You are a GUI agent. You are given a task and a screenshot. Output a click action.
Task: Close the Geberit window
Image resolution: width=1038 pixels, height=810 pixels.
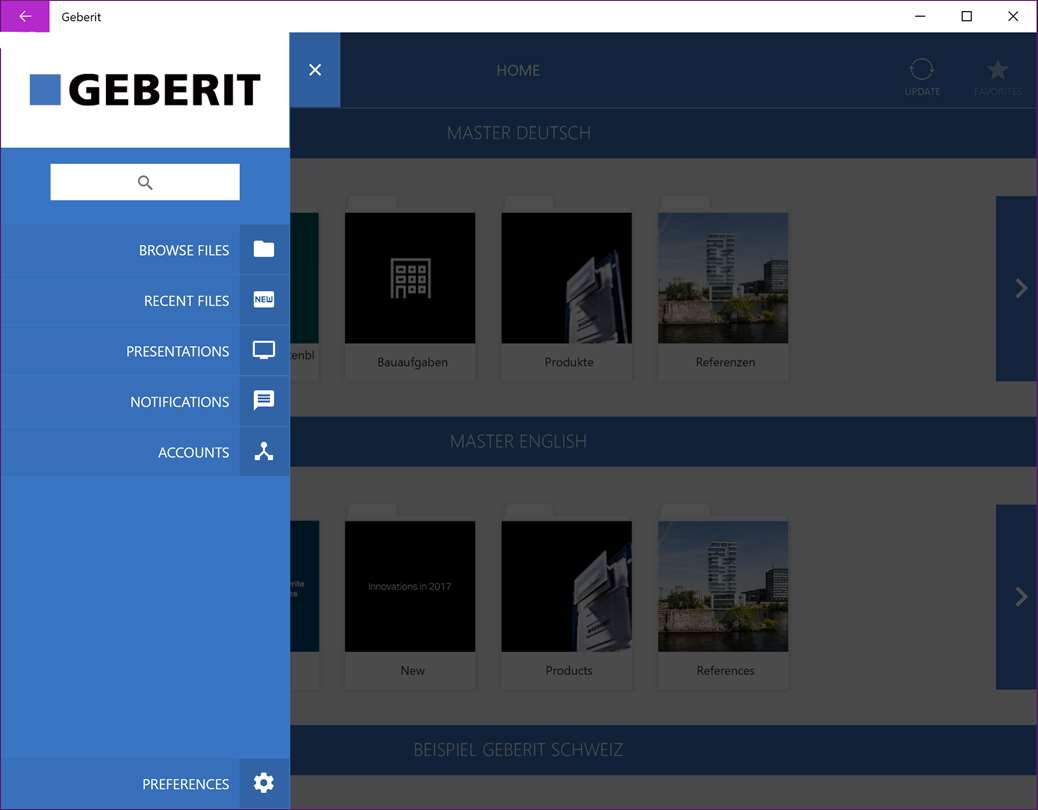tap(1013, 17)
